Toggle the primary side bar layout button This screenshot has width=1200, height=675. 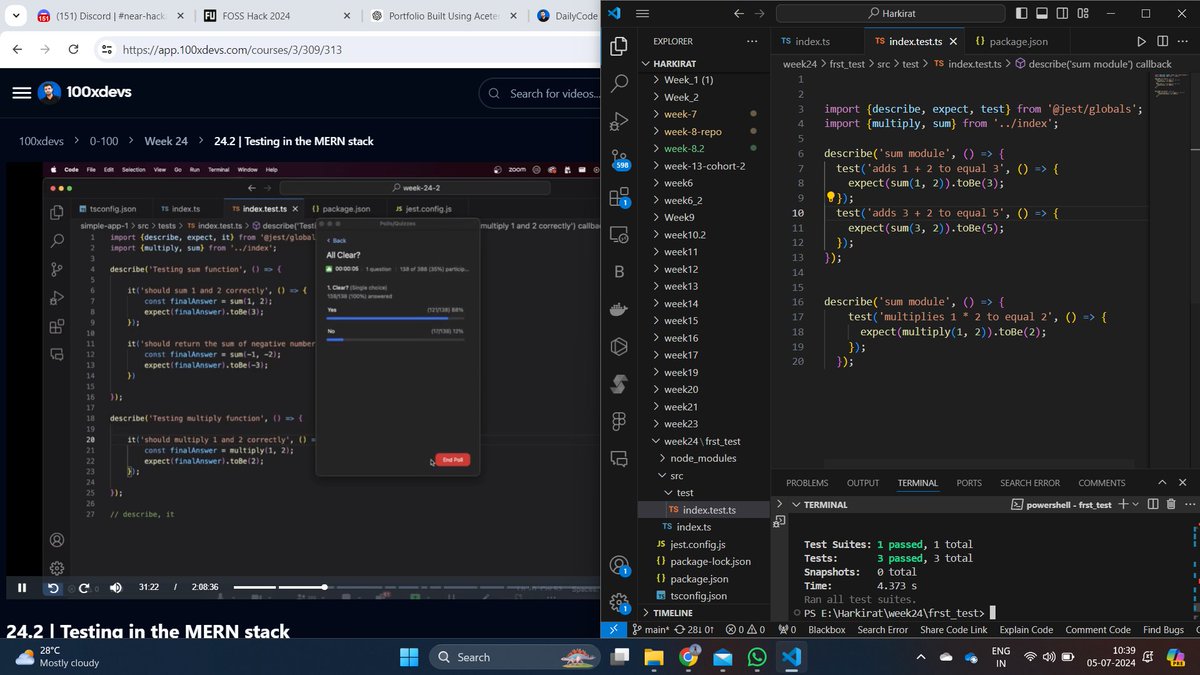[1022, 13]
